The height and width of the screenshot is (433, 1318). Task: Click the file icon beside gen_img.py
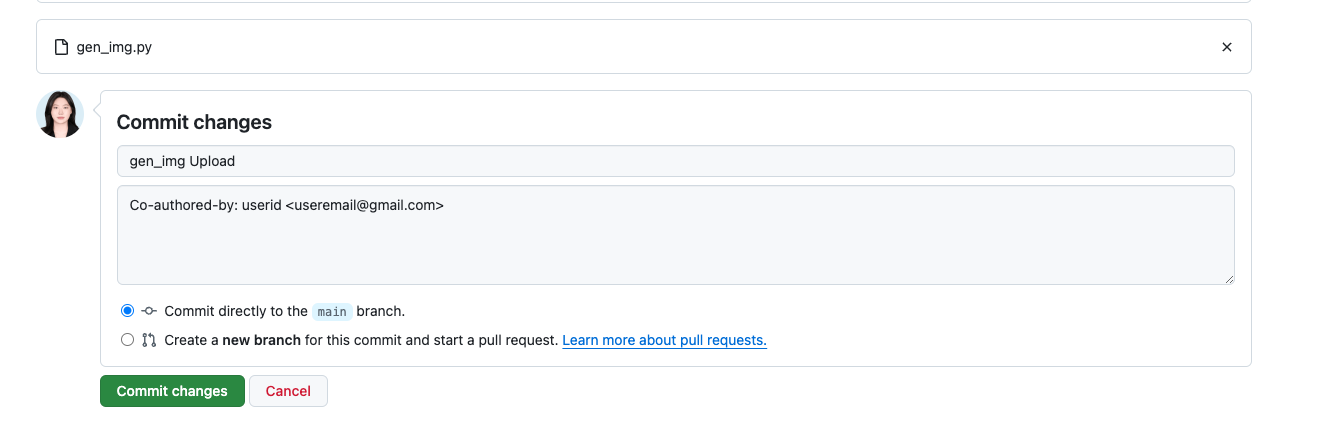tap(61, 47)
